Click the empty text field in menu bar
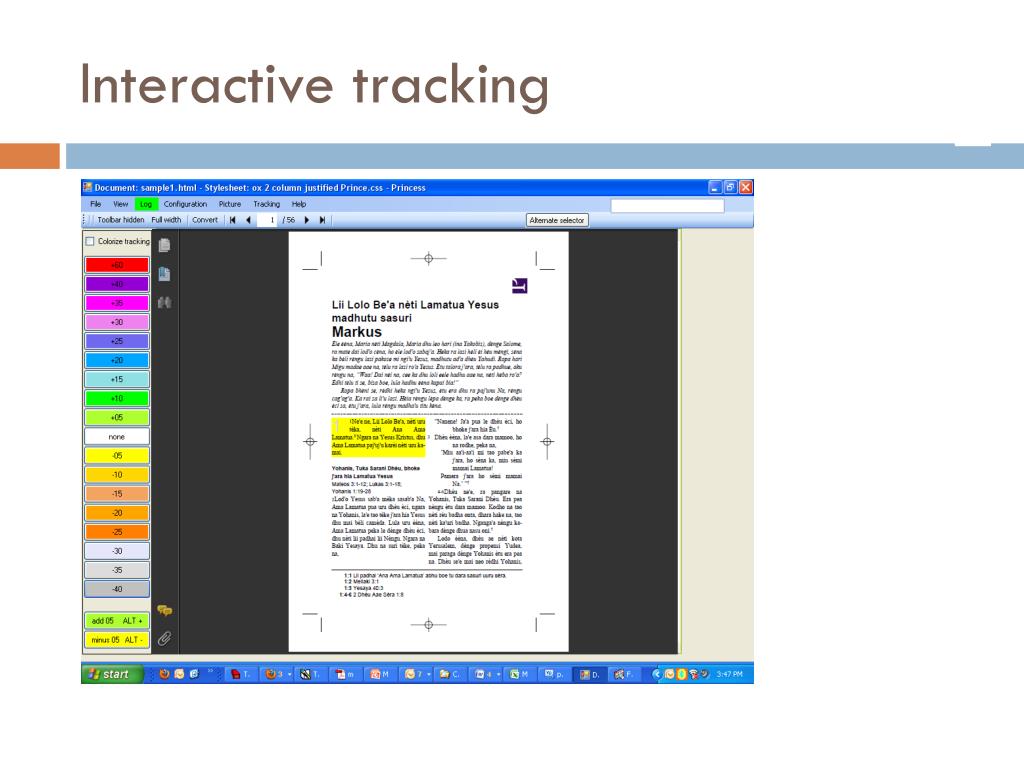 (x=667, y=206)
